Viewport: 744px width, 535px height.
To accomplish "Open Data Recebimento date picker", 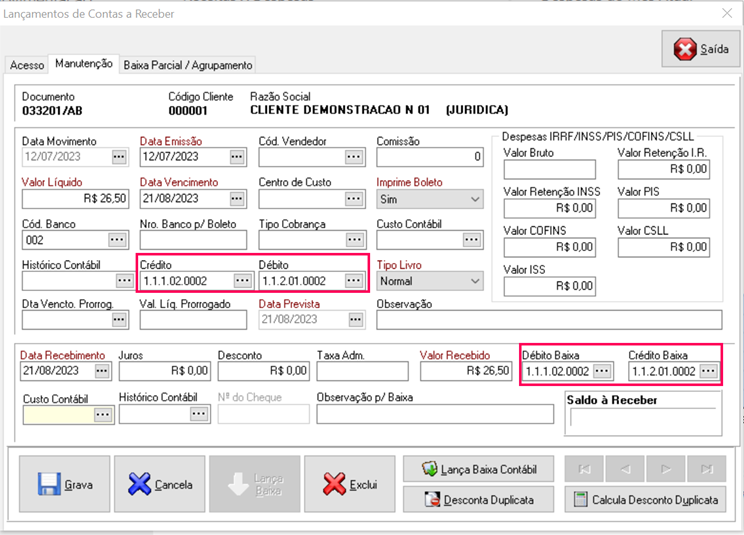I will point(101,371).
